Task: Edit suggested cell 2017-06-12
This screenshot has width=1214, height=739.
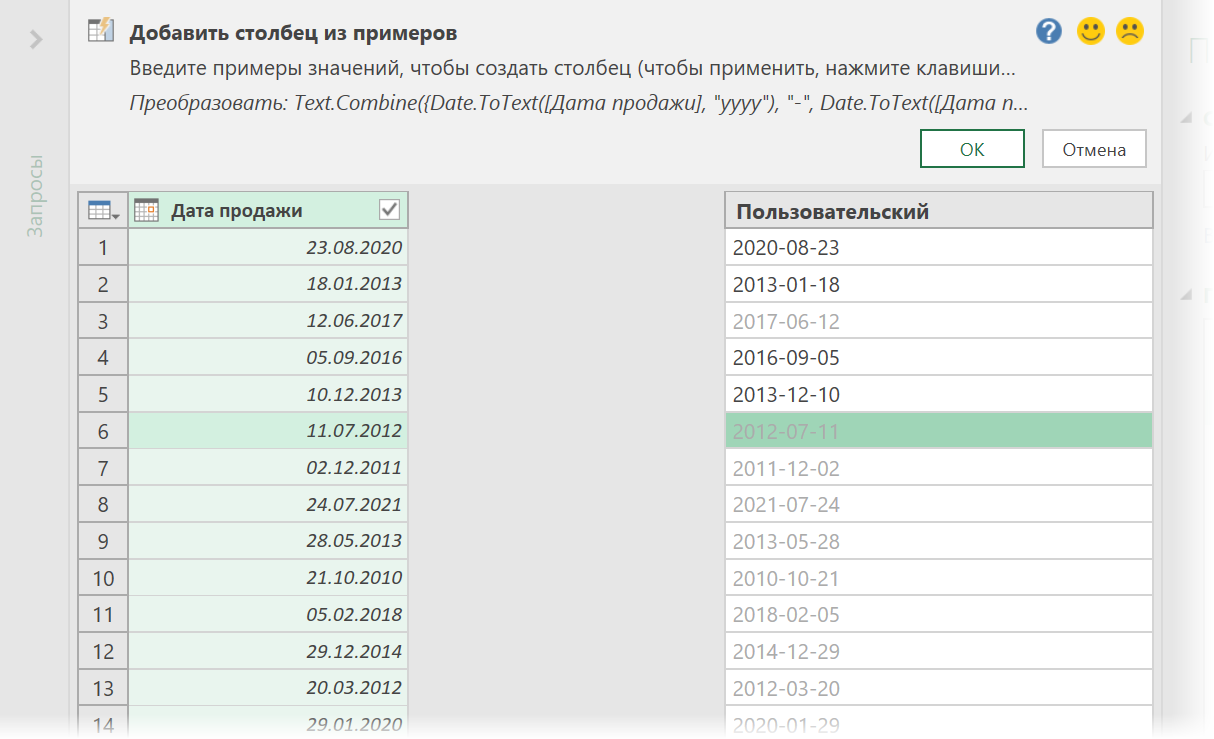Action: [939, 322]
